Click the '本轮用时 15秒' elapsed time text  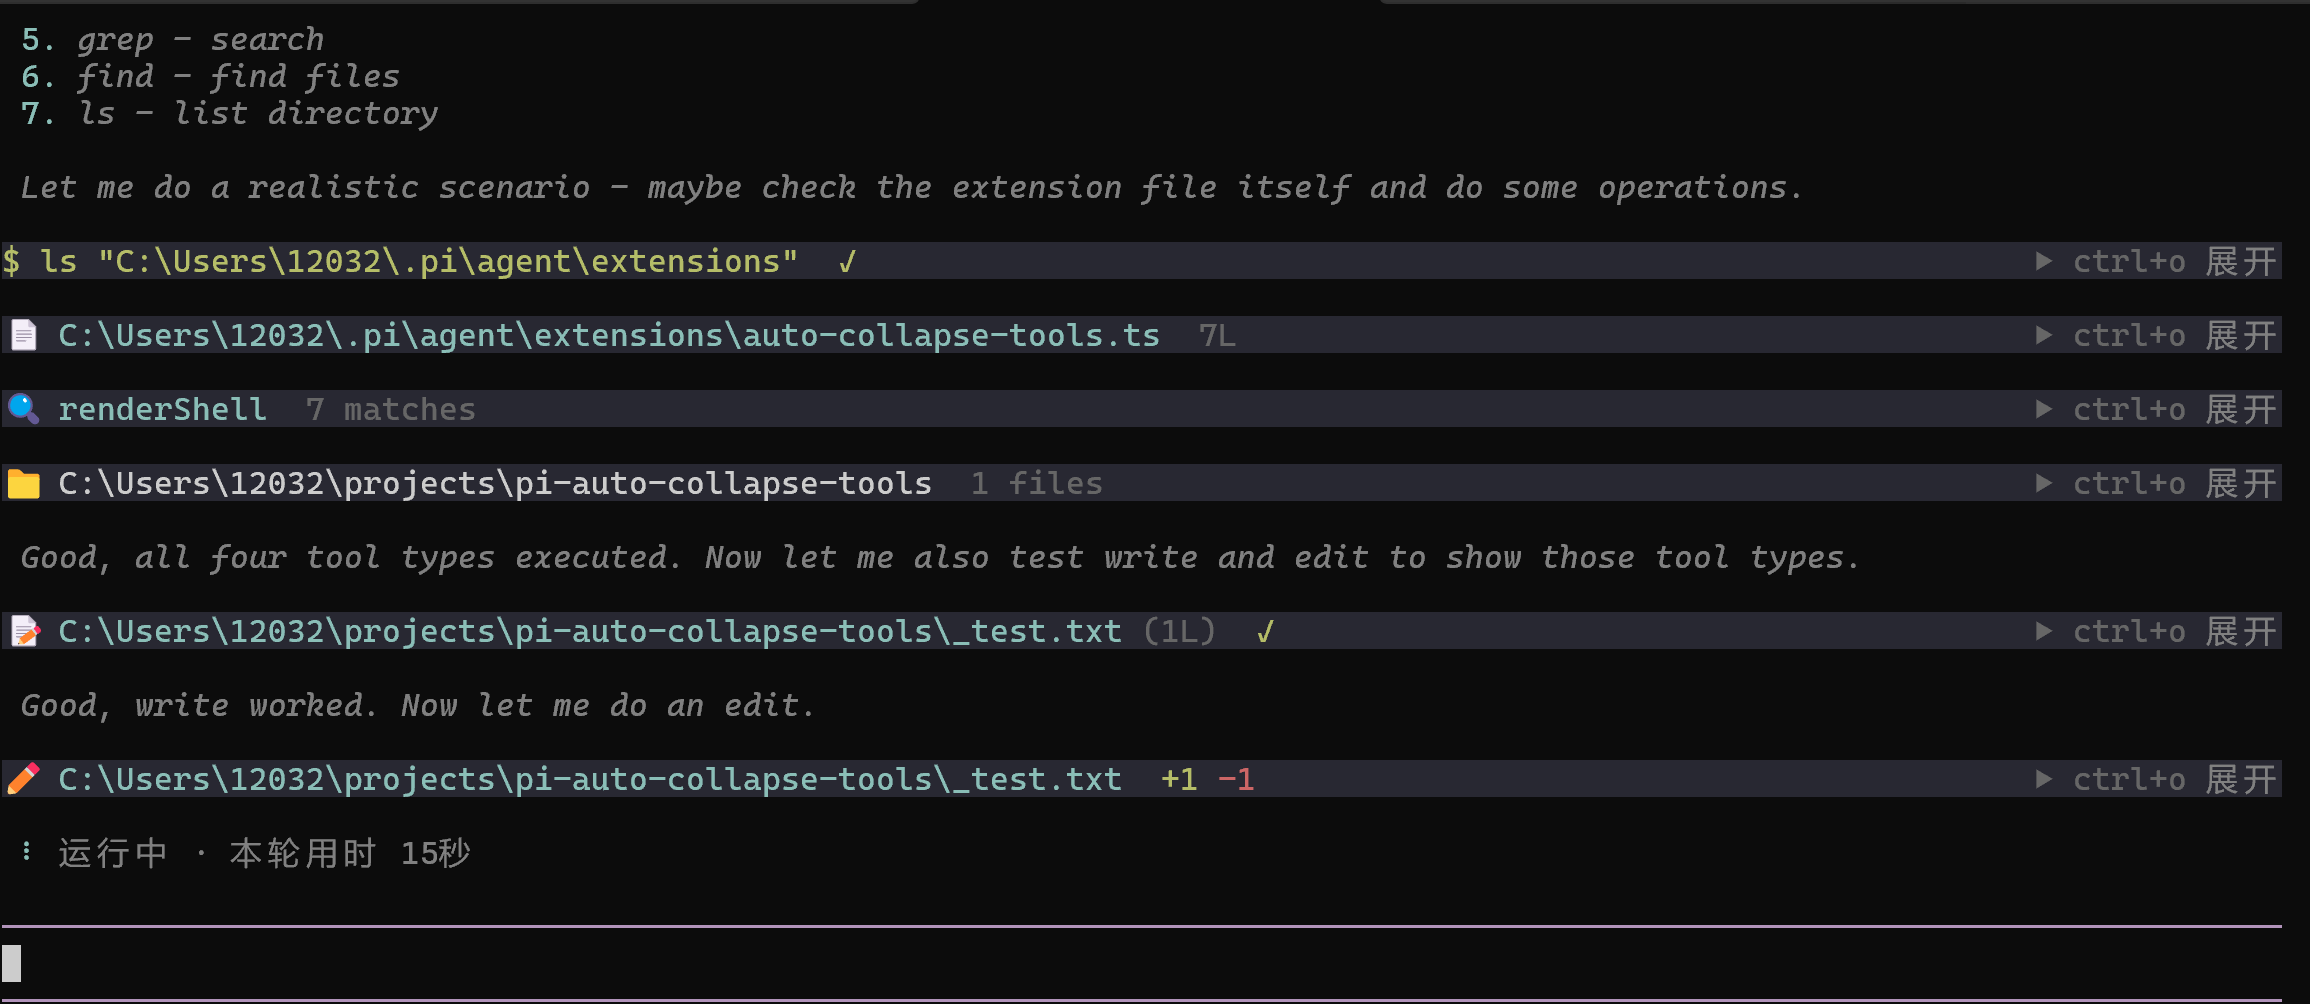coord(350,853)
